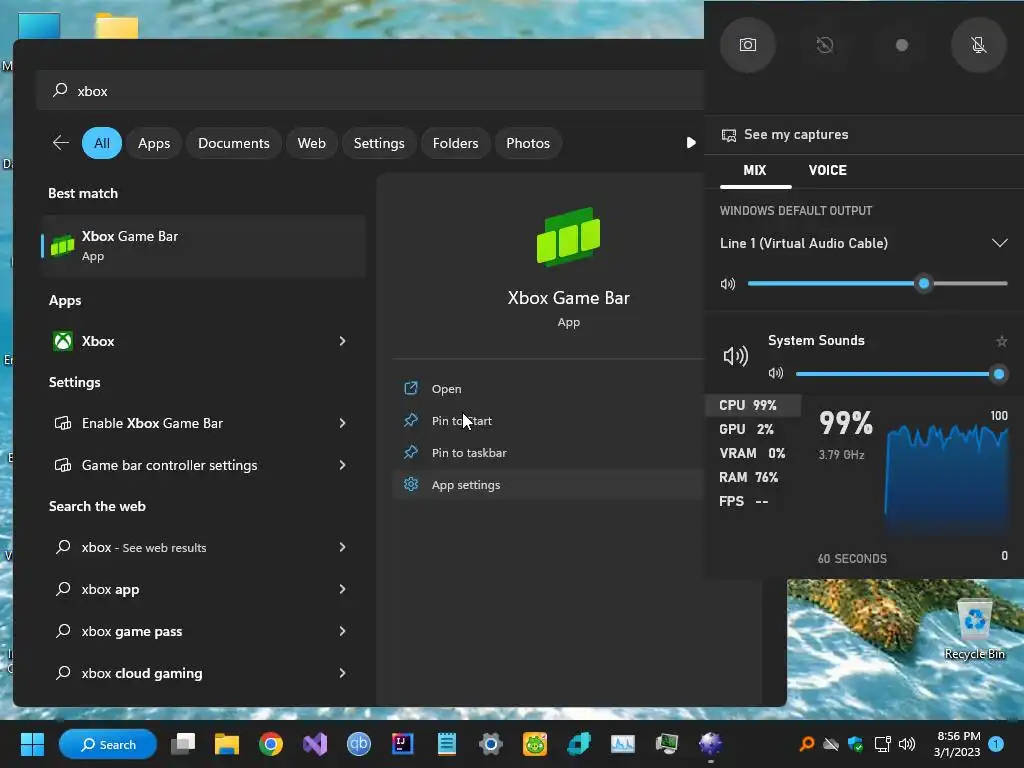This screenshot has width=1024, height=768.
Task: Search the web for xbox game pass
Action: pyautogui.click(x=132, y=632)
